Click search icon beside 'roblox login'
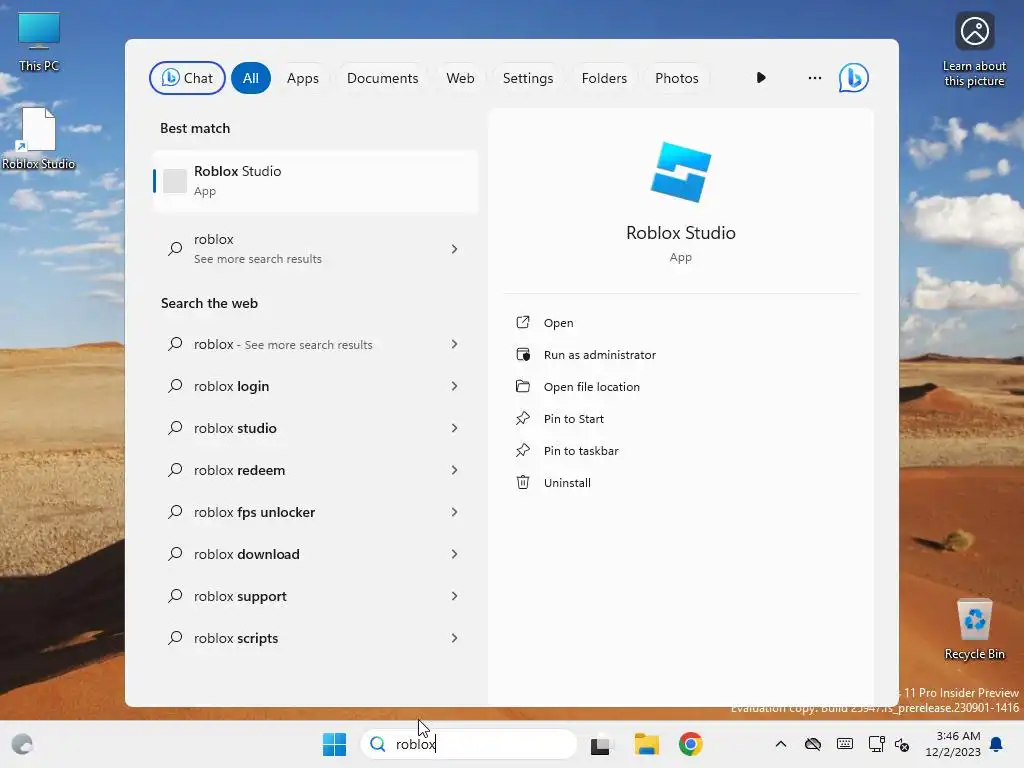 point(175,386)
